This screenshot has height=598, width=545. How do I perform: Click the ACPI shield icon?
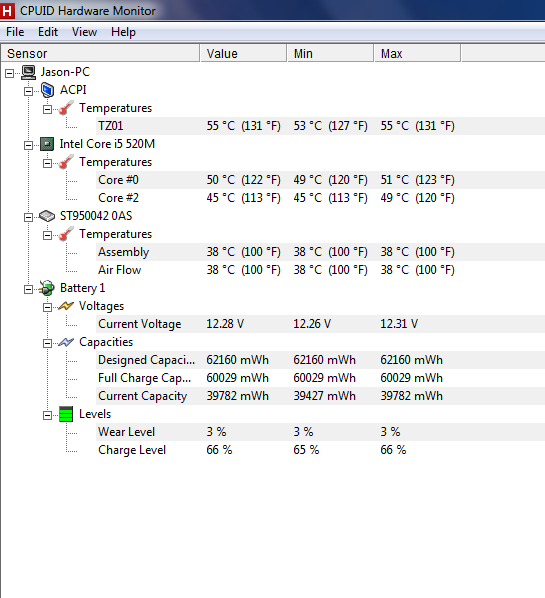[x=48, y=90]
